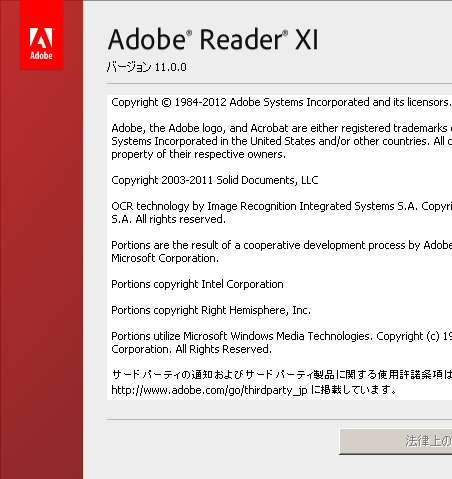The image size is (452, 479).
Task: Click the Adobe Reader XI title
Action: click(x=213, y=39)
